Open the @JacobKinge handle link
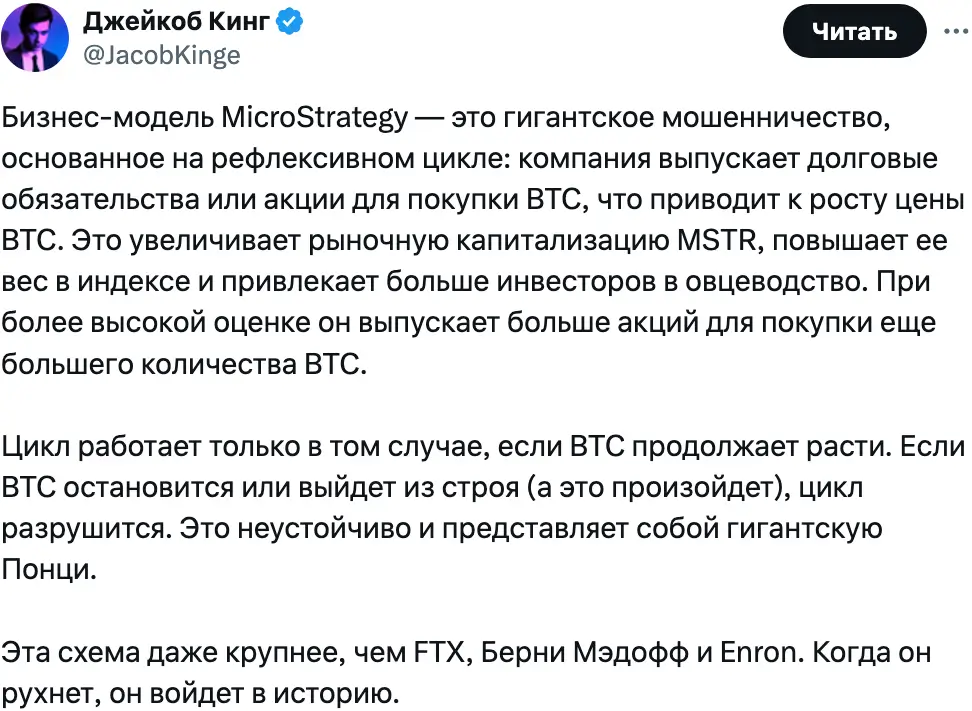Image resolution: width=972 pixels, height=711 pixels. (158, 55)
